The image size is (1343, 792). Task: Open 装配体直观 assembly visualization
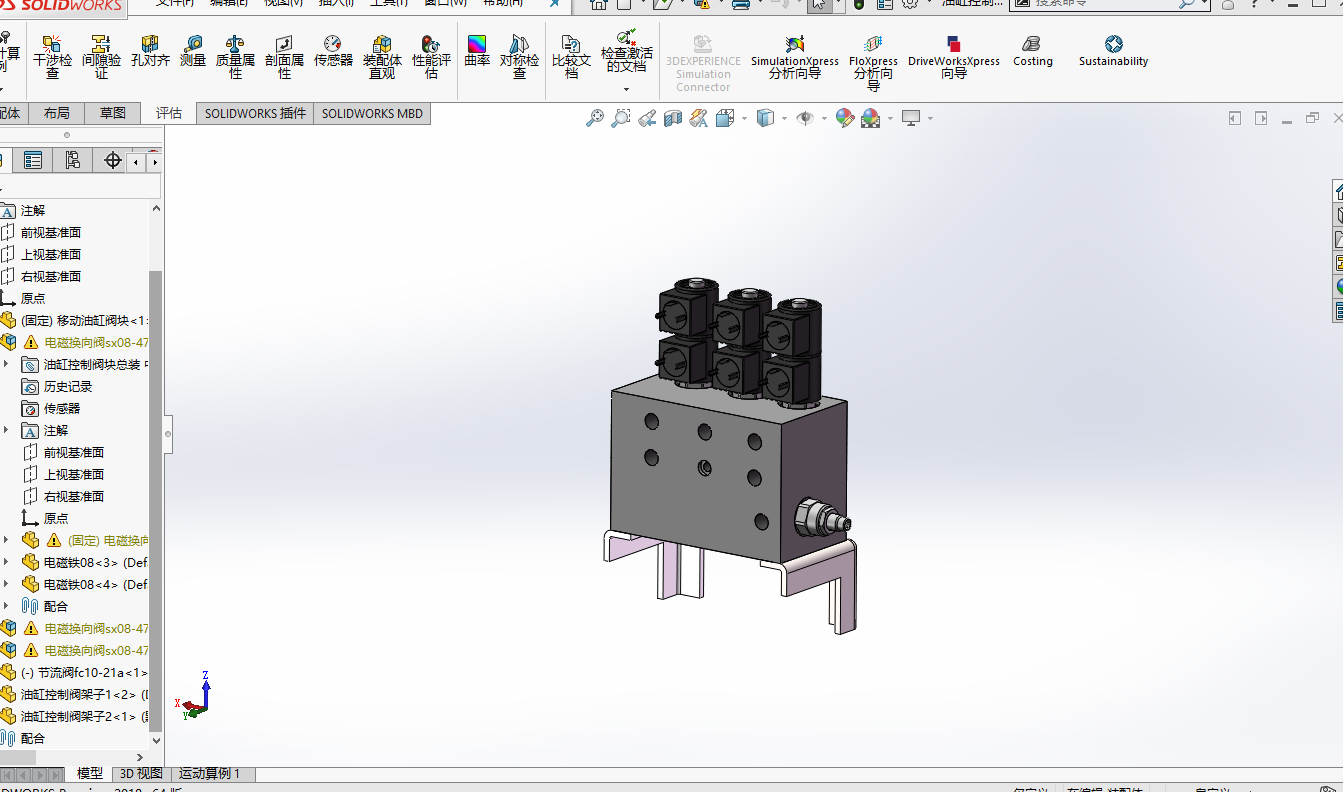tap(382, 57)
